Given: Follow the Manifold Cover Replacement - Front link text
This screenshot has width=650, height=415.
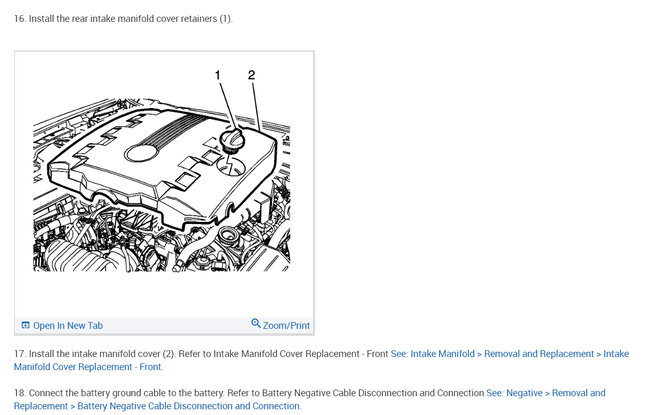Looking at the screenshot, I should click(x=88, y=367).
